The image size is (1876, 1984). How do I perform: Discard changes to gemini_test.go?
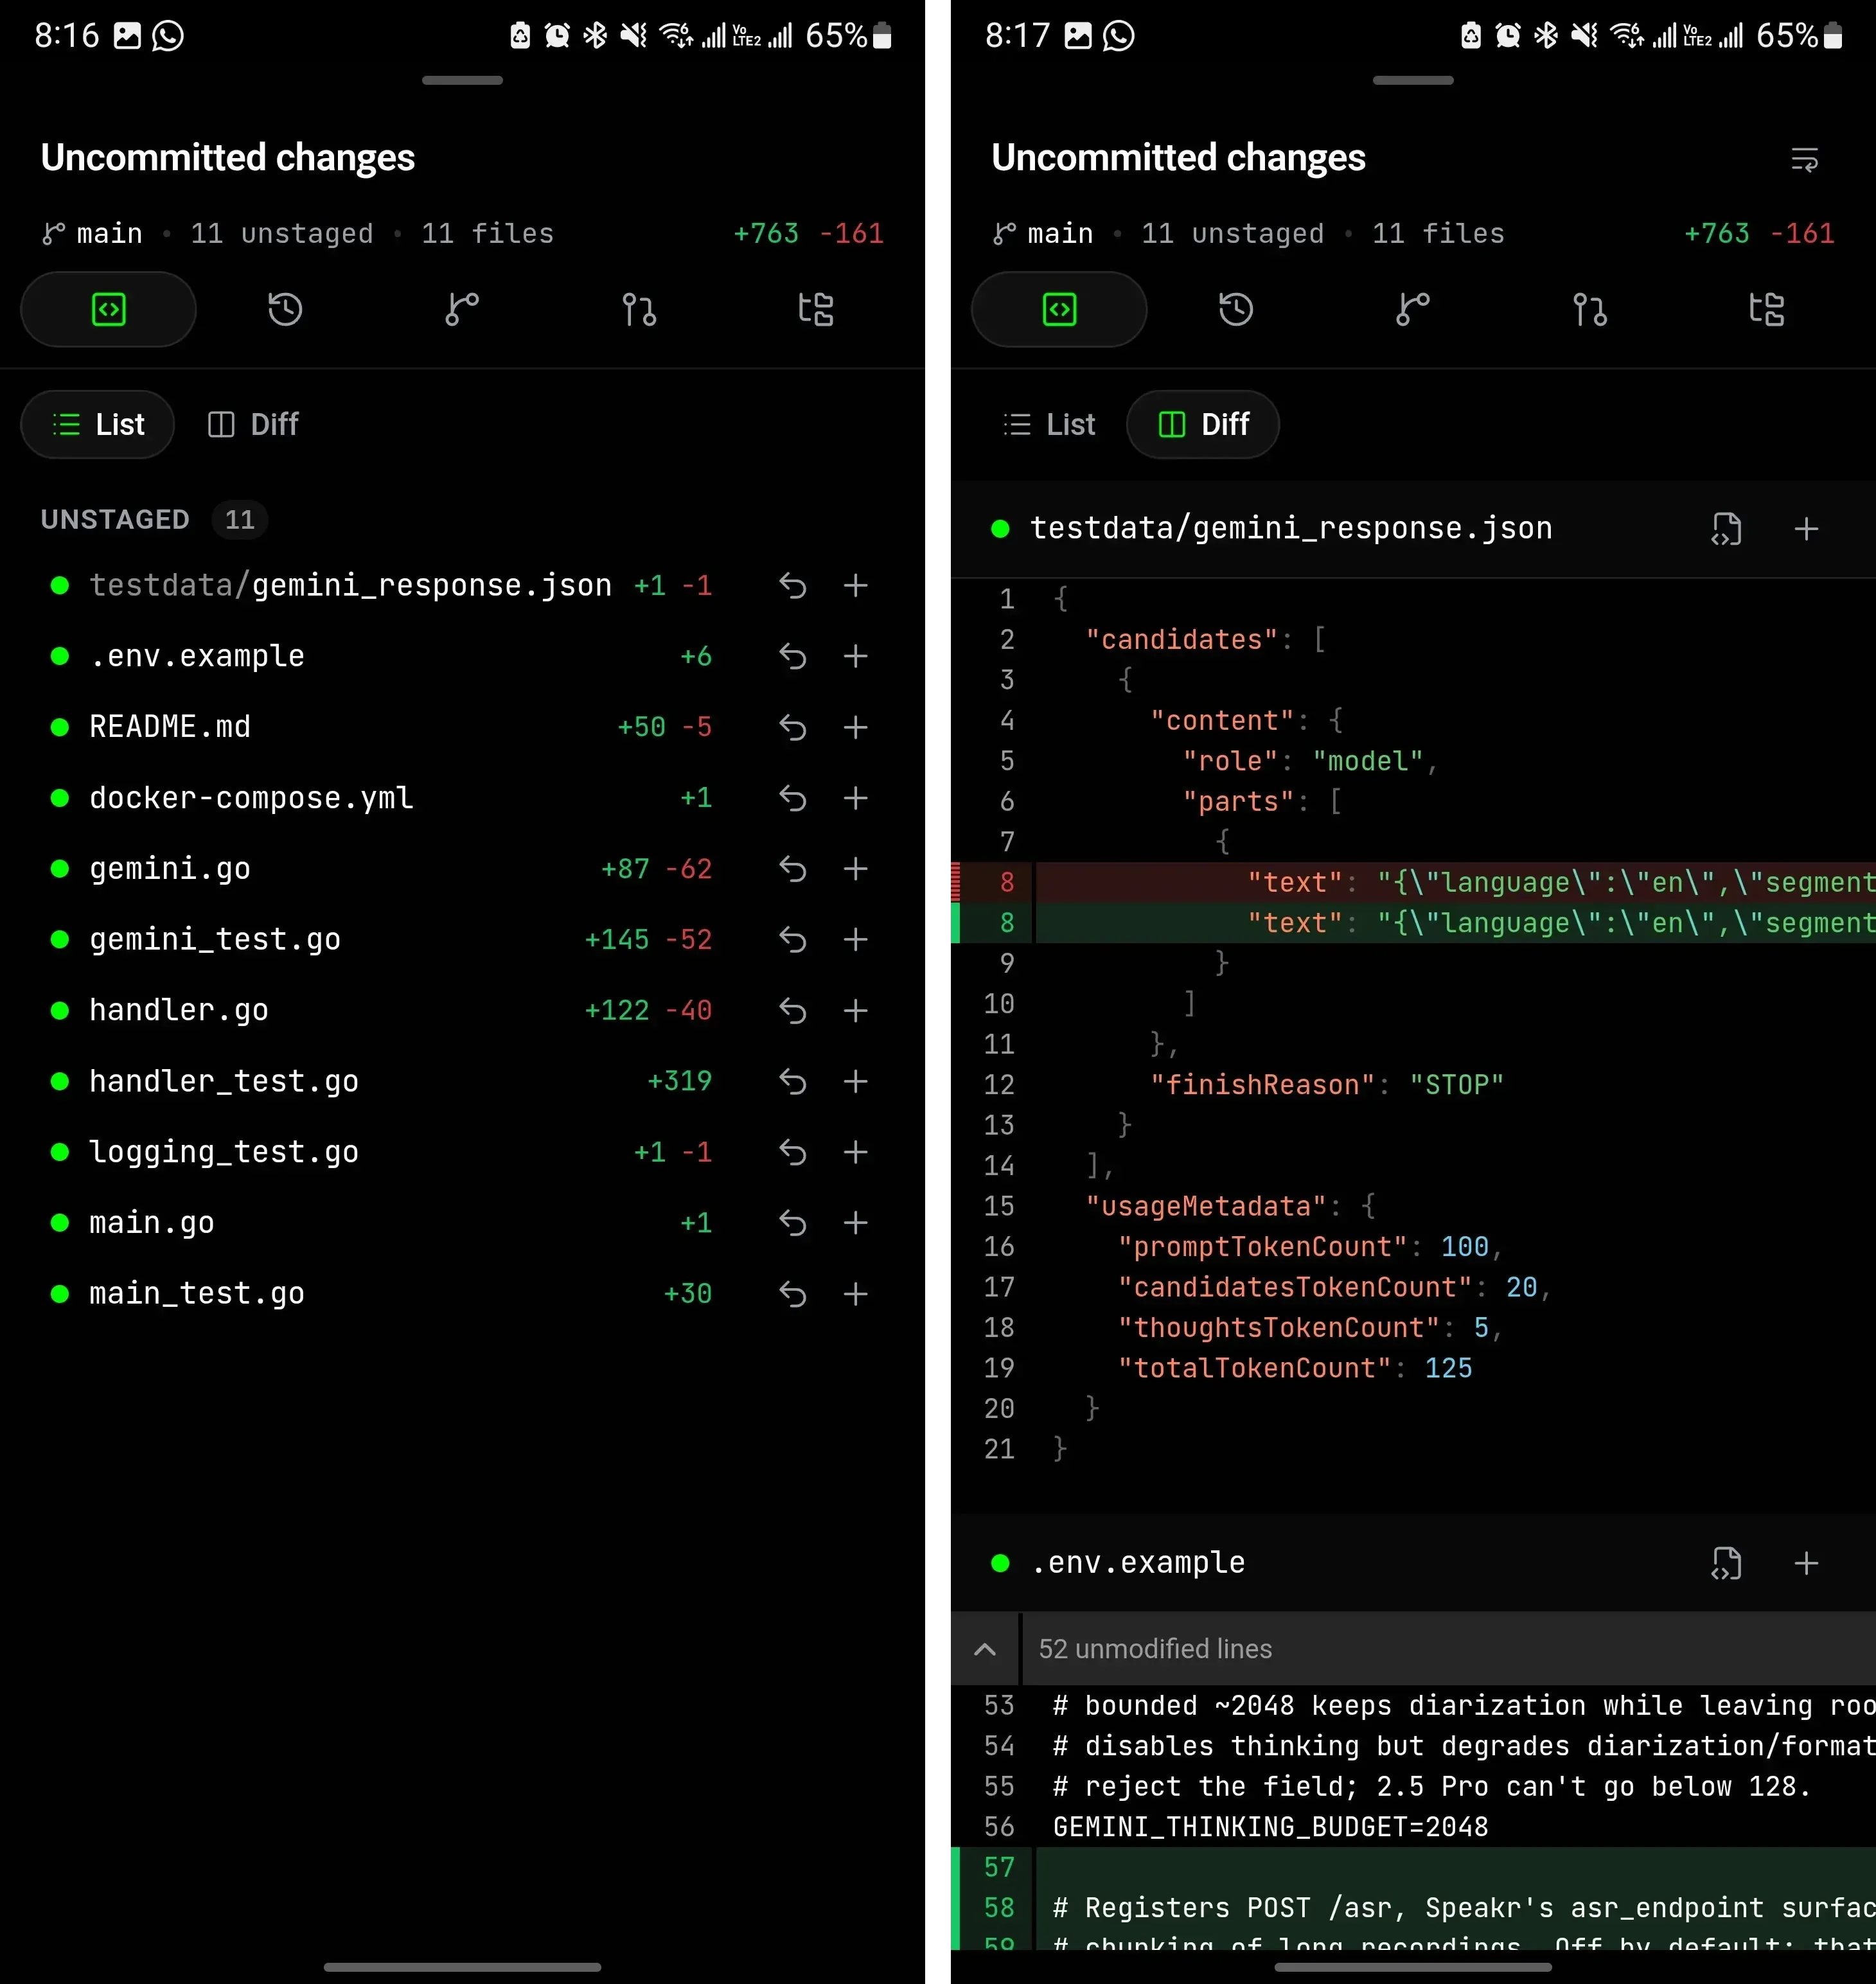(792, 940)
